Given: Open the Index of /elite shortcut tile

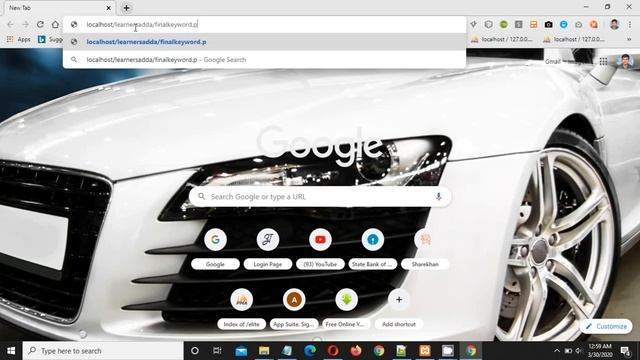Looking at the screenshot, I should coord(242,308).
